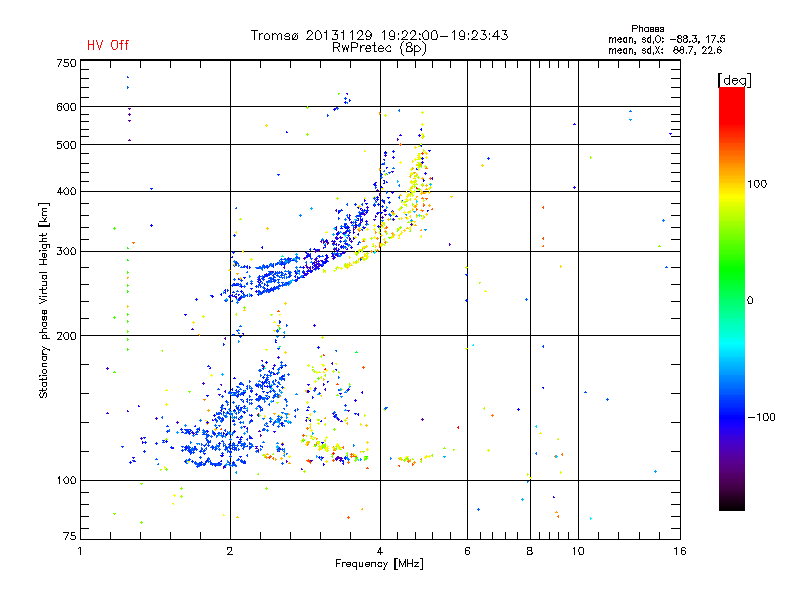The image size is (800, 600).
Task: Click x-axis tick label '16'
Action: (680, 551)
